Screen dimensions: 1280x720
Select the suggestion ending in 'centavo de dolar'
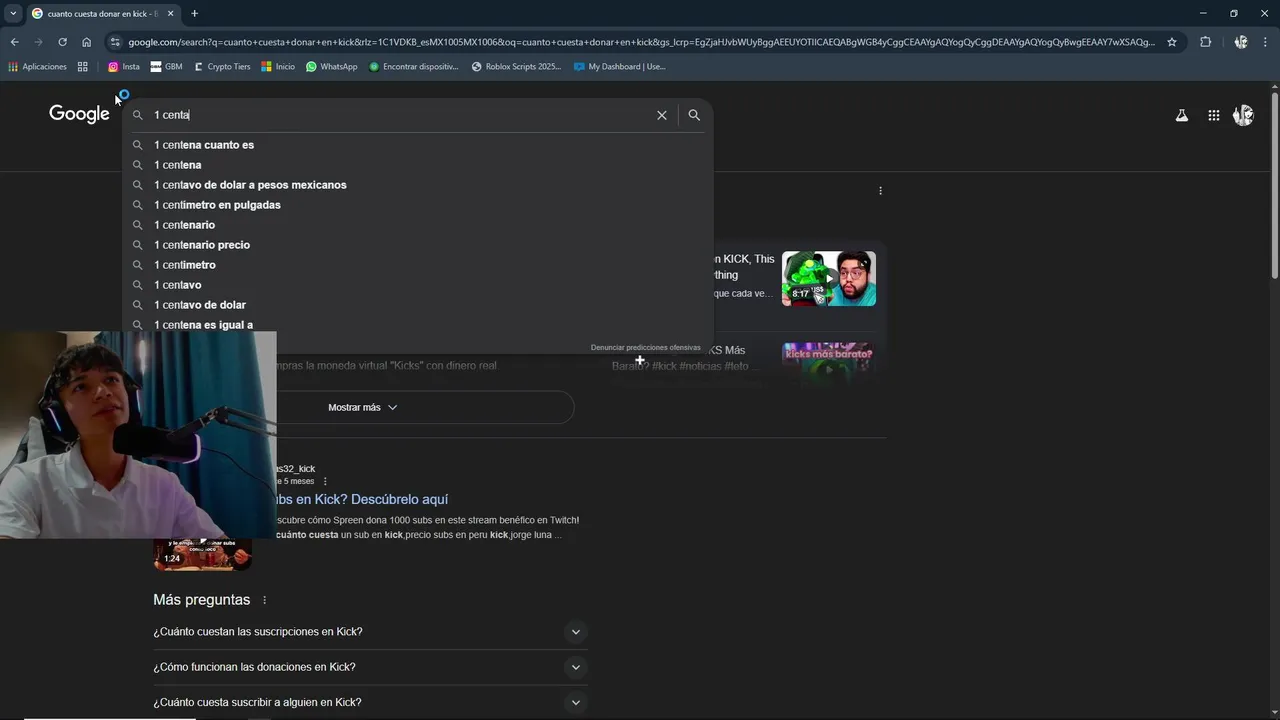click(x=418, y=305)
